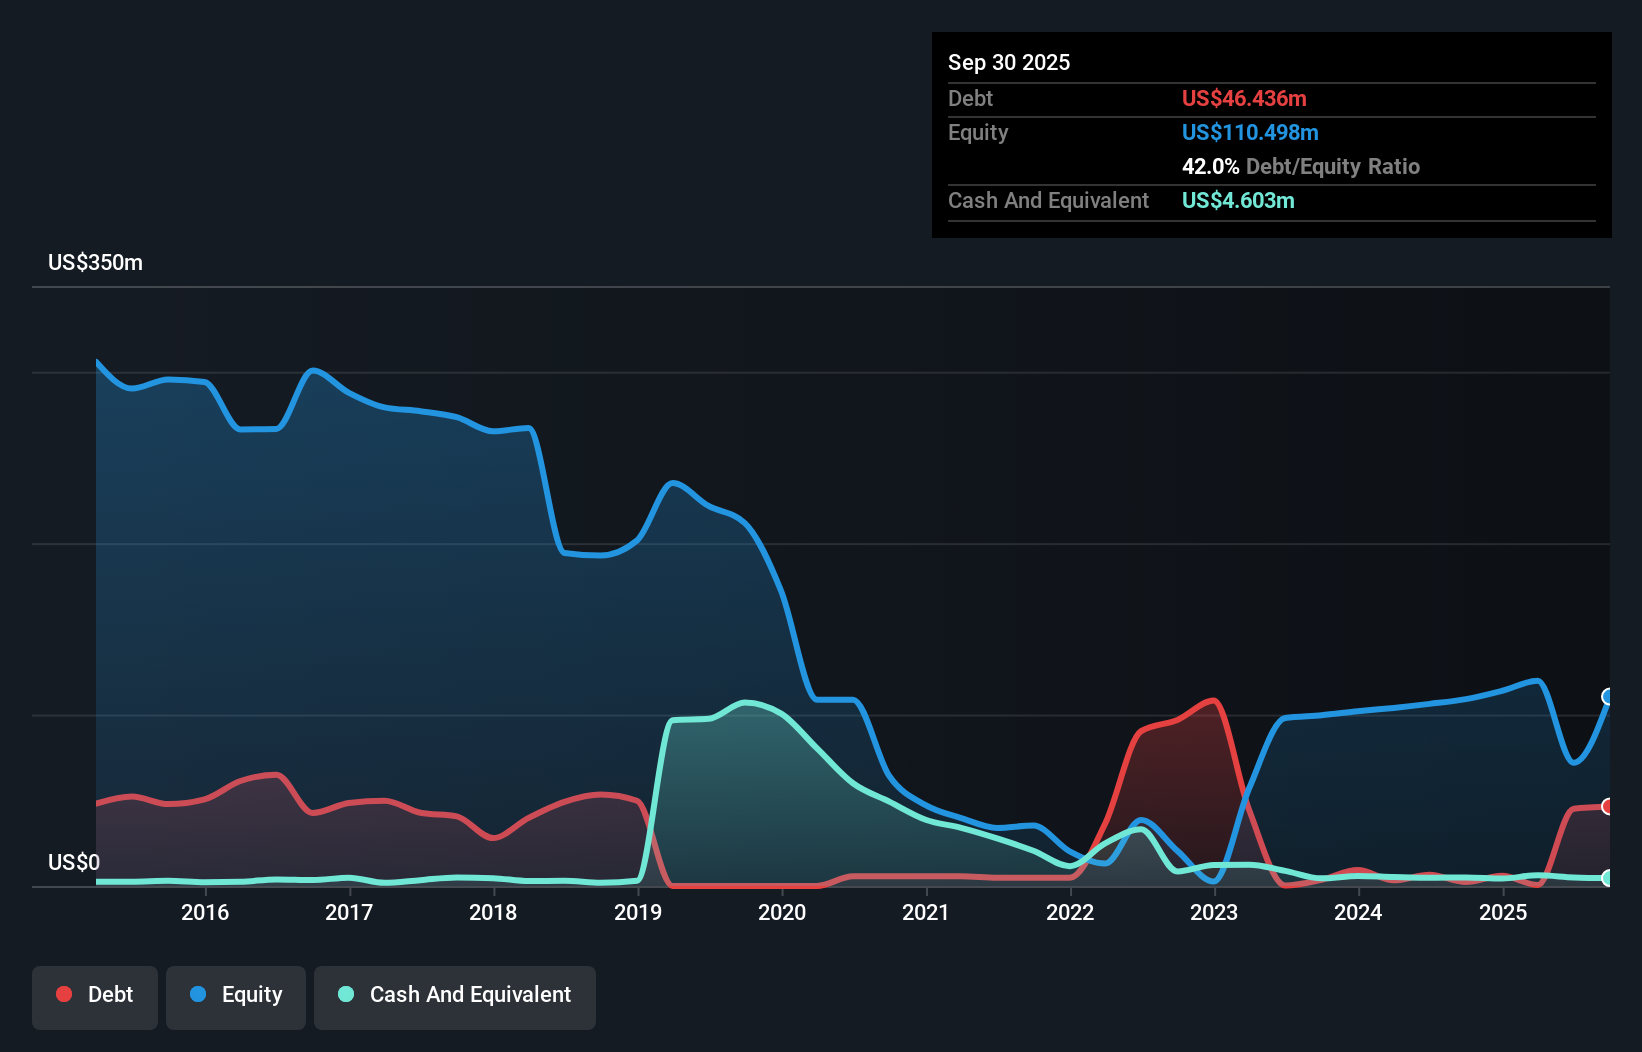Click the Equity label in tooltip

(x=978, y=132)
